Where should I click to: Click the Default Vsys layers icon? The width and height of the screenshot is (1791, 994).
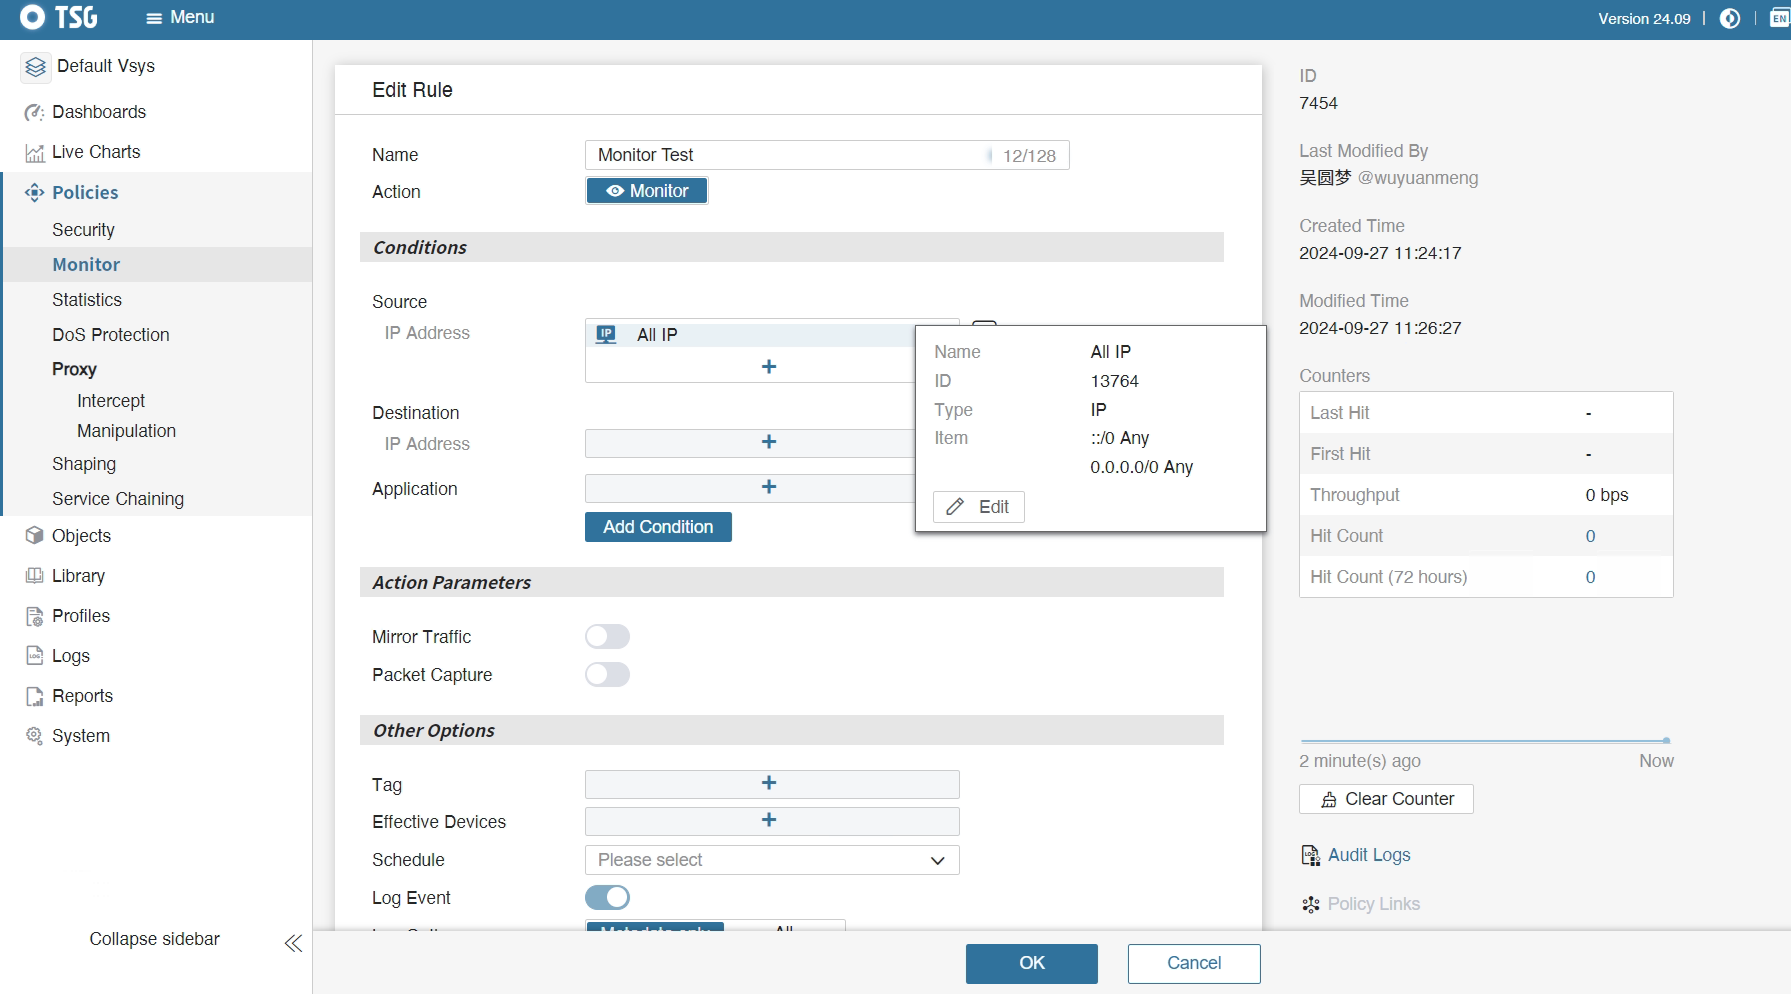click(36, 67)
